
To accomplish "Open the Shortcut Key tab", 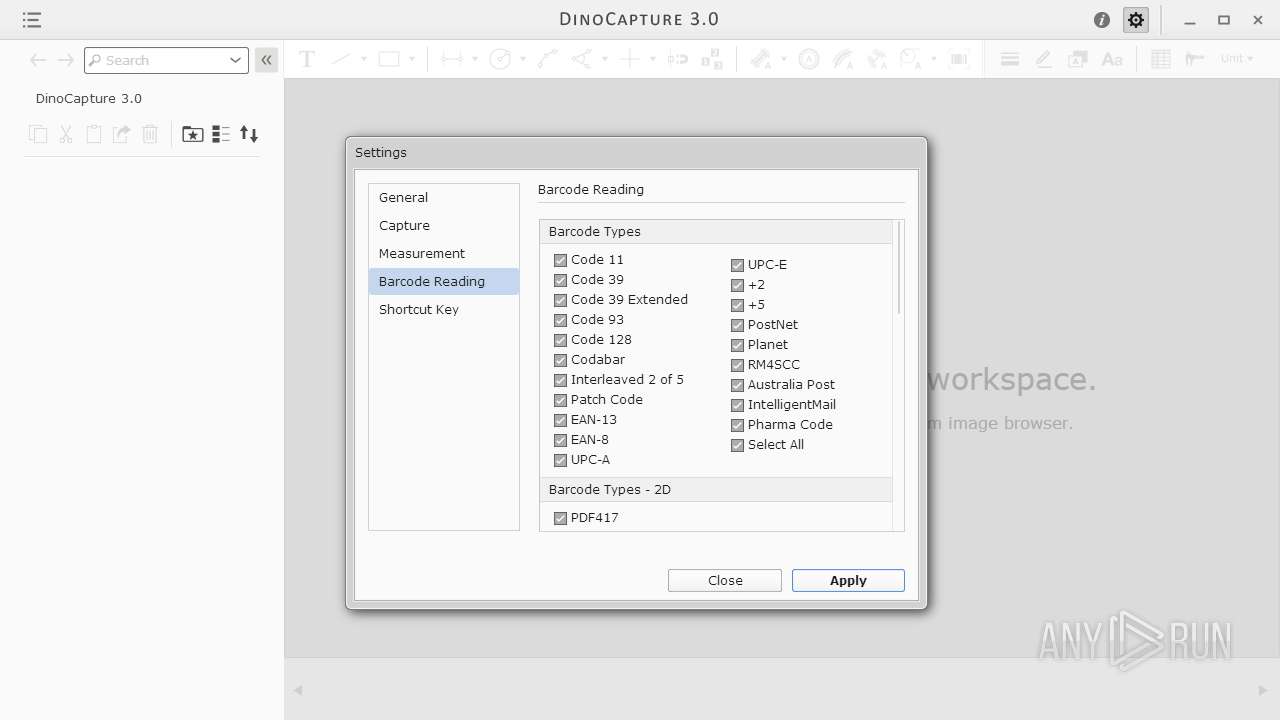I will [444, 310].
